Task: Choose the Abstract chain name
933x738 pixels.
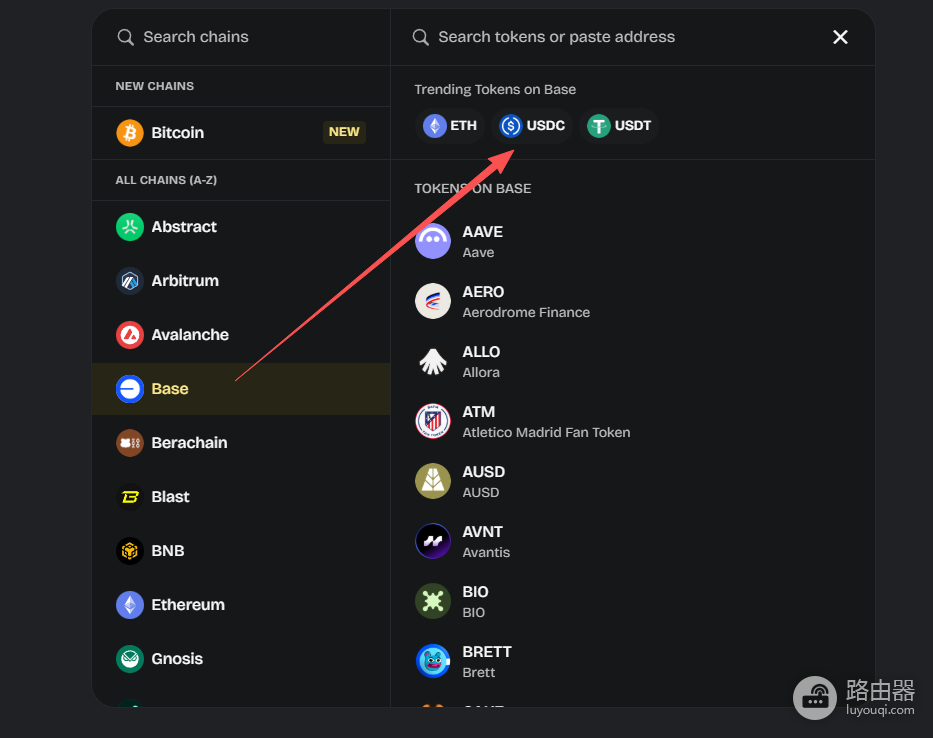Action: pos(184,227)
